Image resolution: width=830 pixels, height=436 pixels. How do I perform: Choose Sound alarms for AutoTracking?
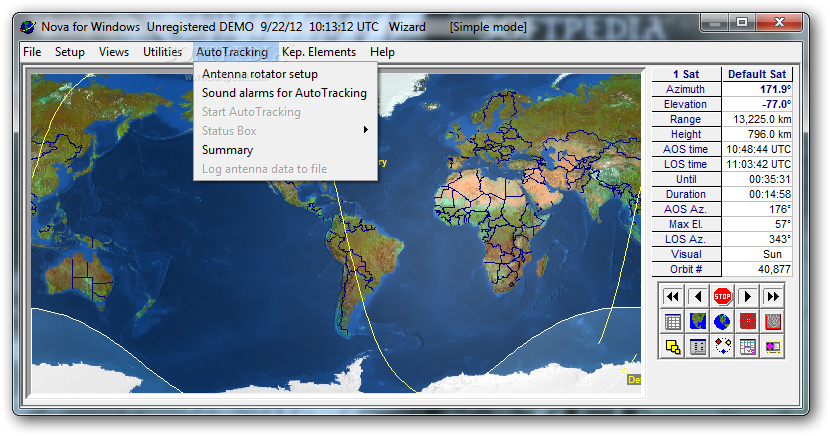(x=285, y=93)
